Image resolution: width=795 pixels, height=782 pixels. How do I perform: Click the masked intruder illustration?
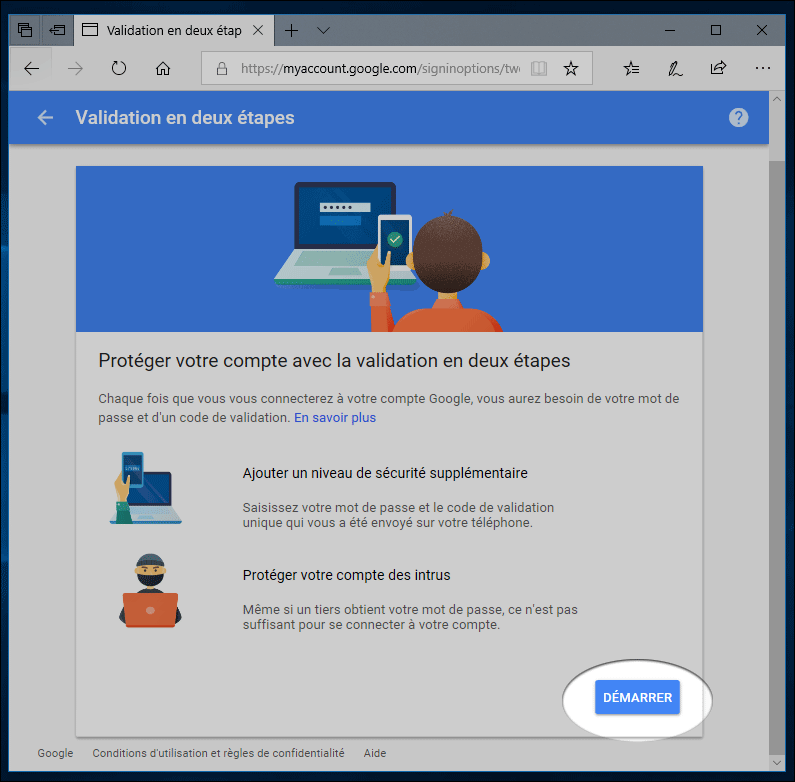tap(150, 591)
